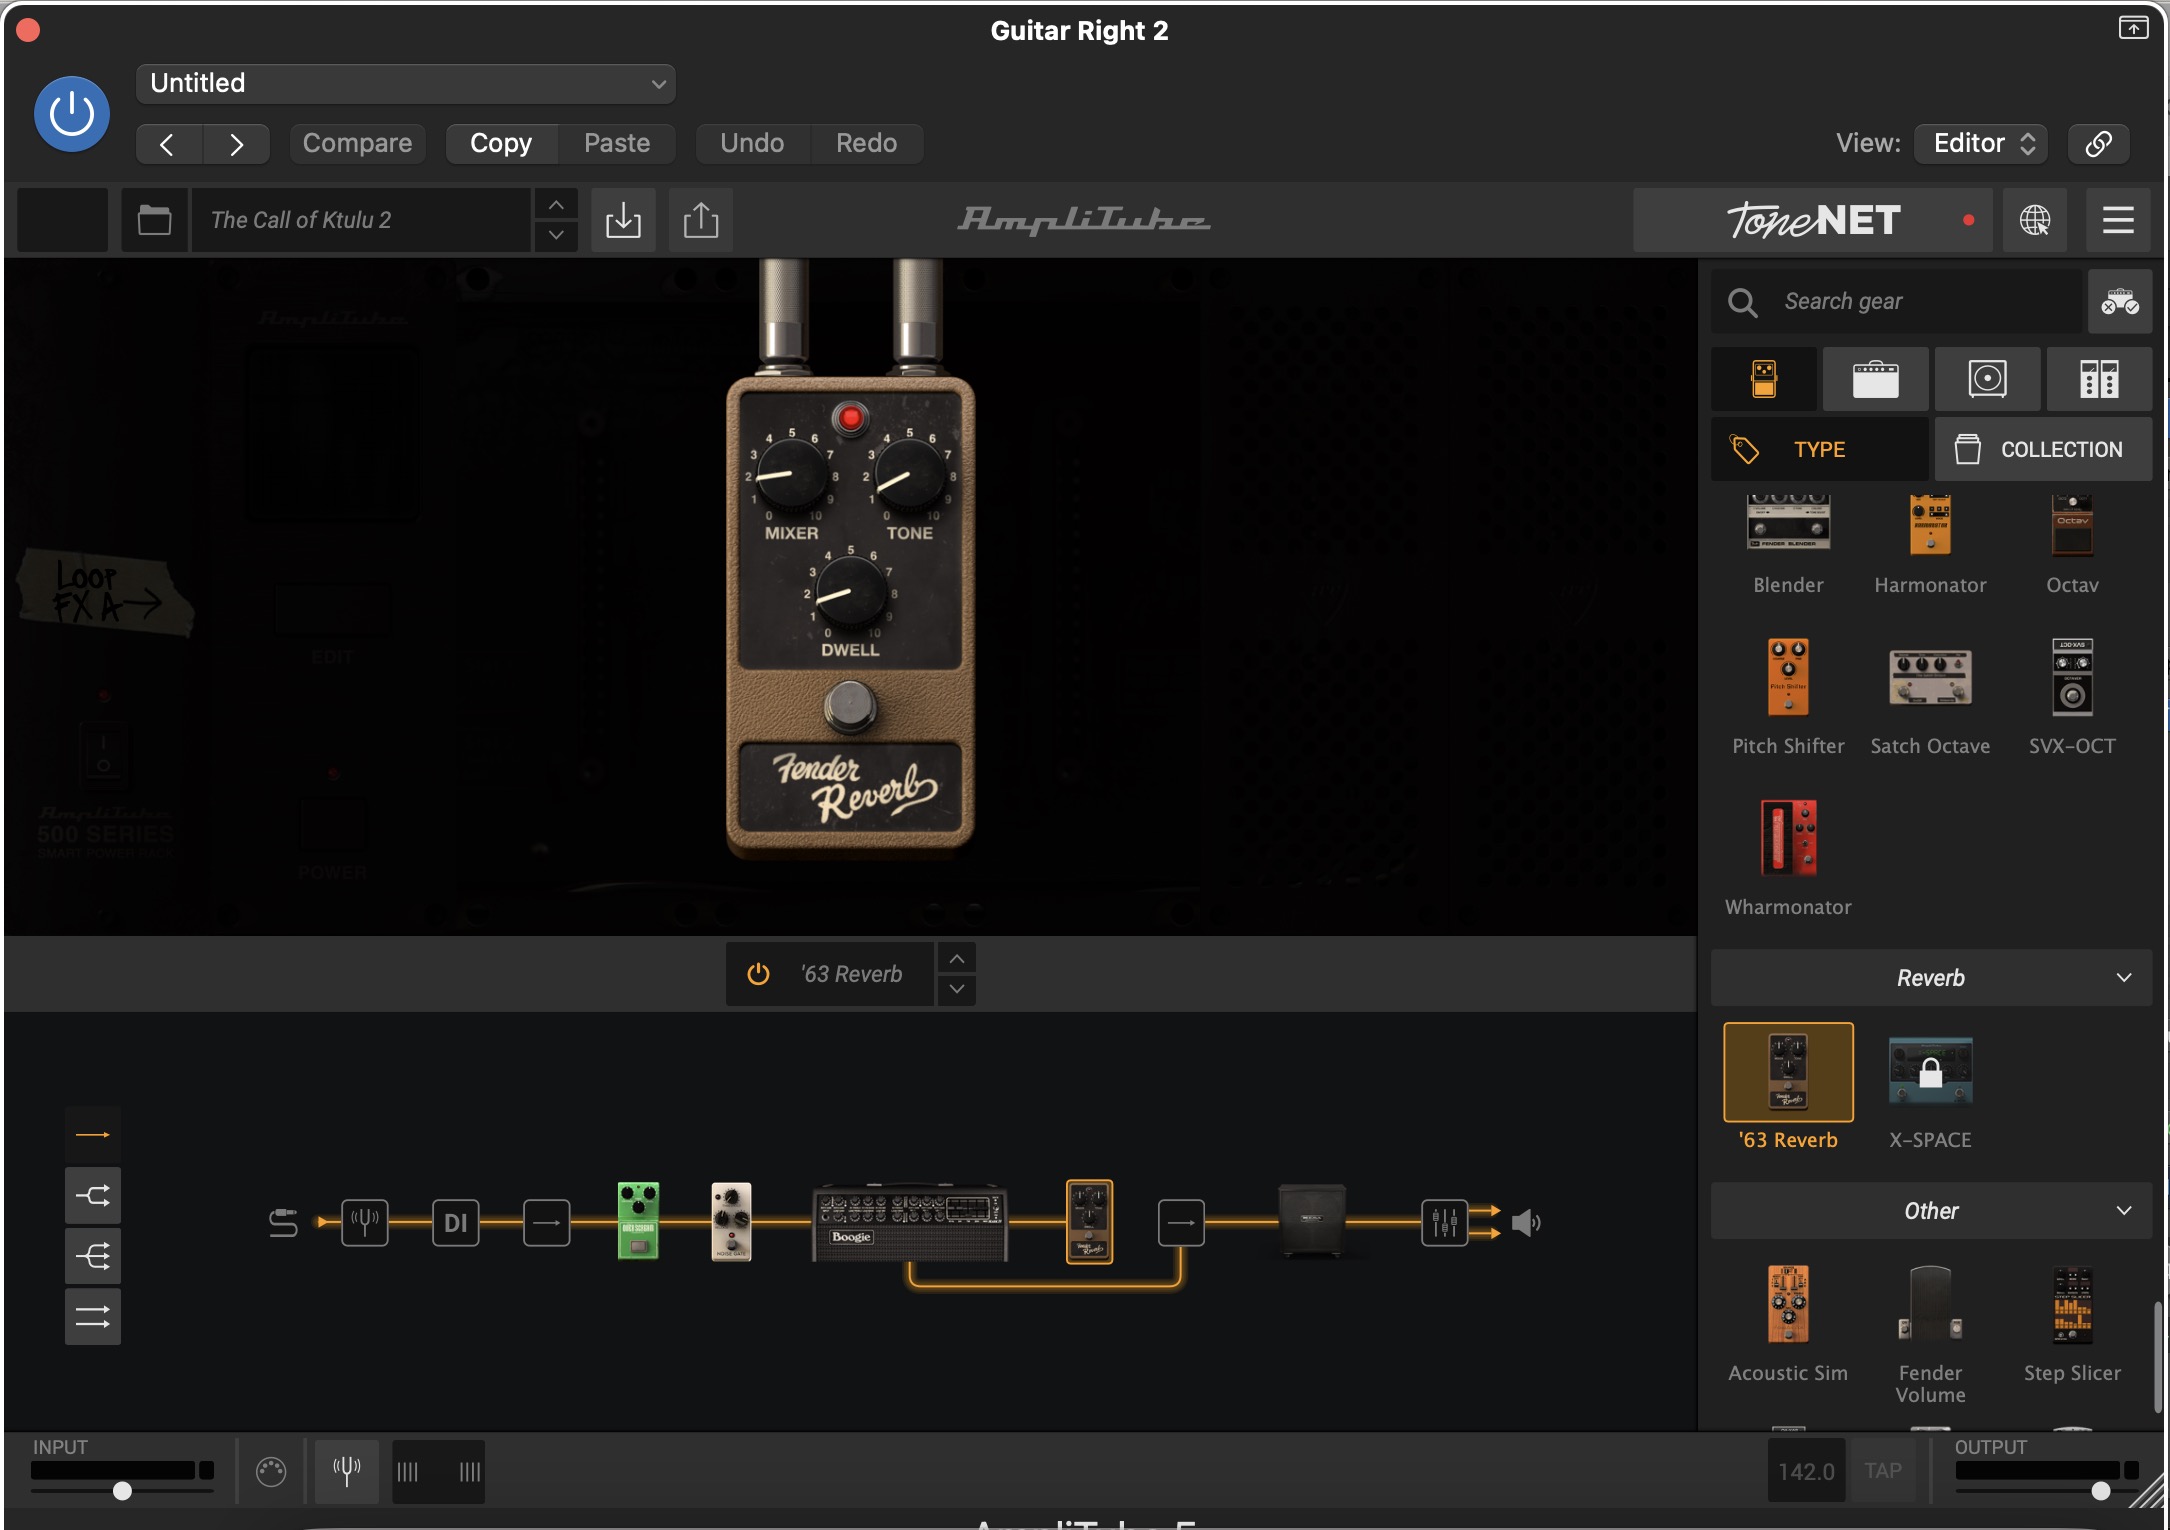
Task: Open the View Editor dropdown
Action: click(1981, 144)
